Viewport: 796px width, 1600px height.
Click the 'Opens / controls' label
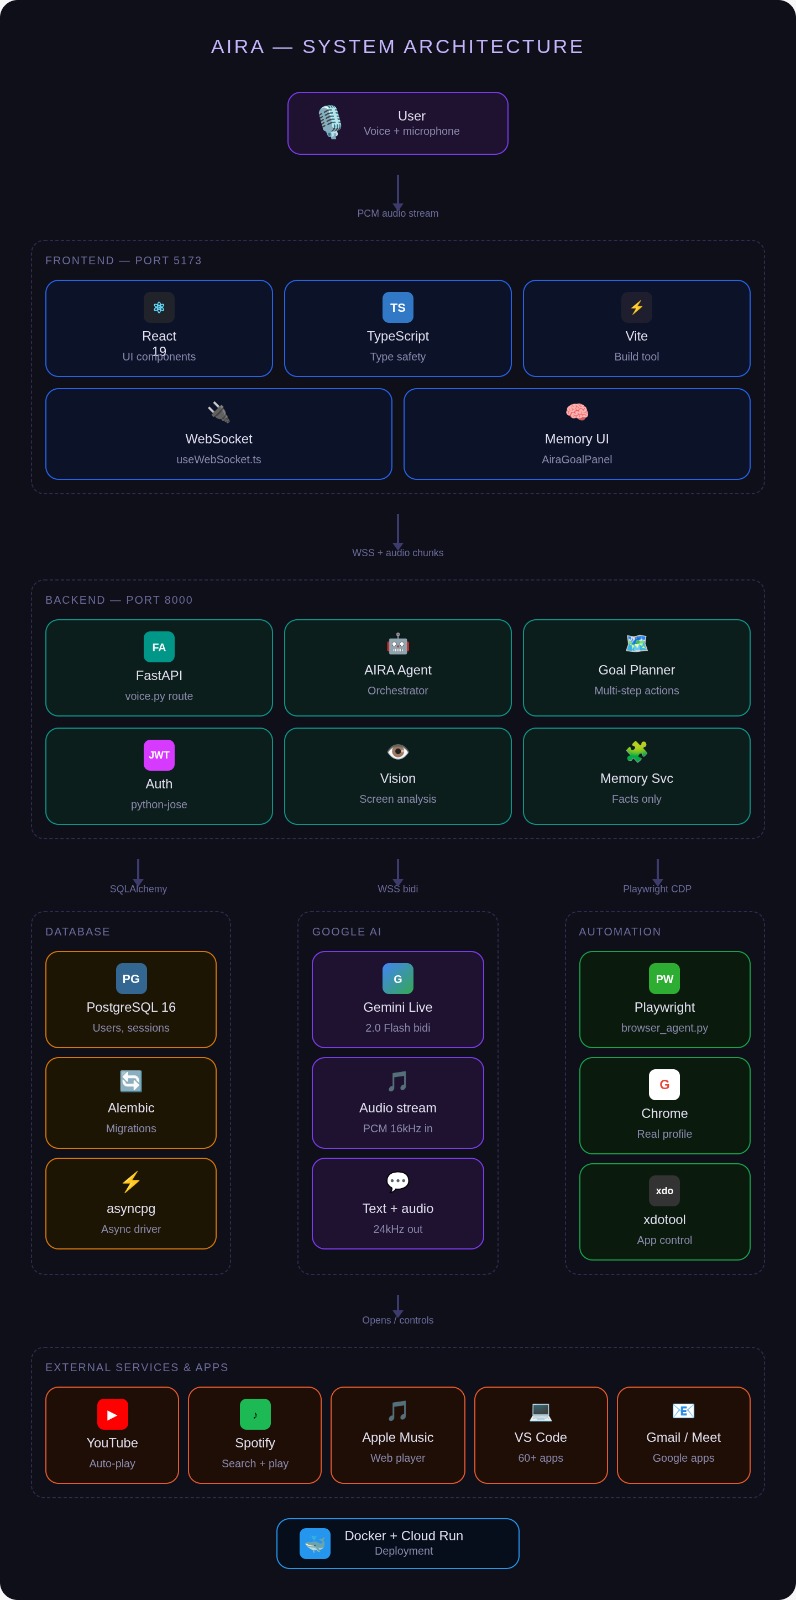398,1320
